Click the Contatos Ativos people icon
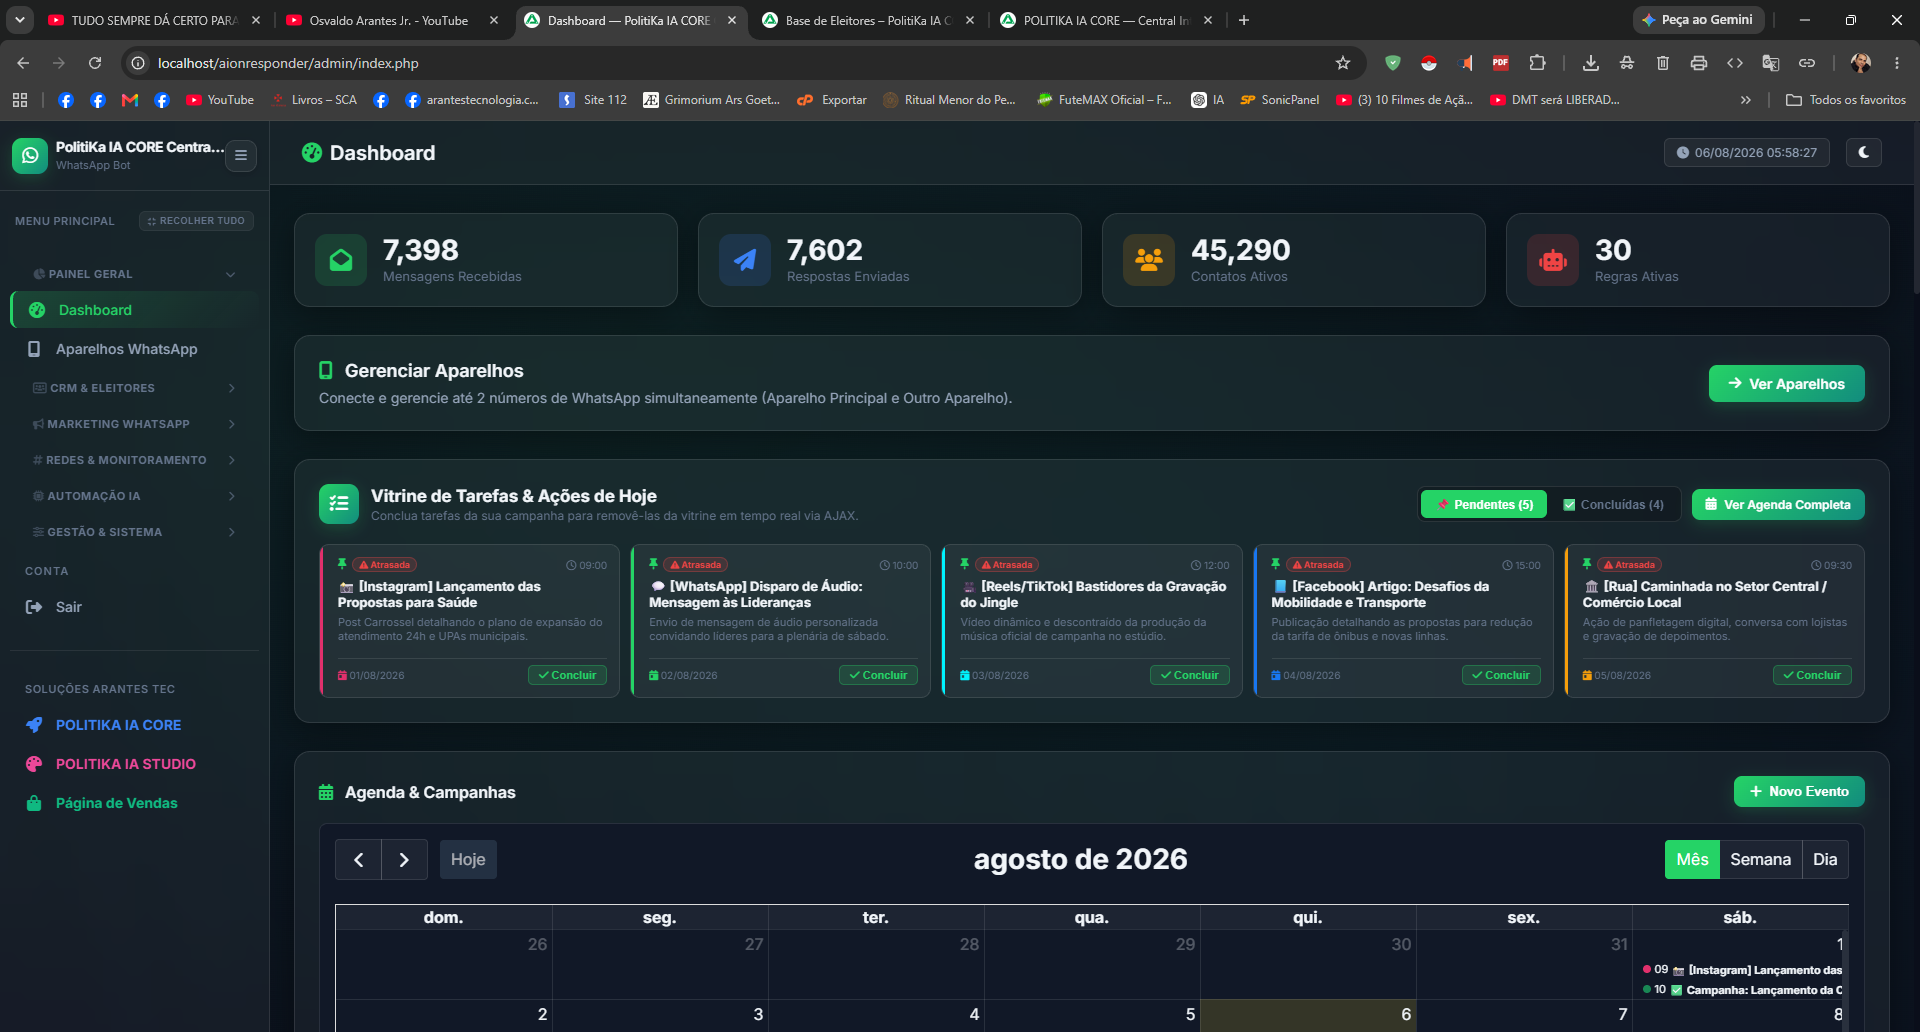The width and height of the screenshot is (1920, 1032). [1149, 260]
